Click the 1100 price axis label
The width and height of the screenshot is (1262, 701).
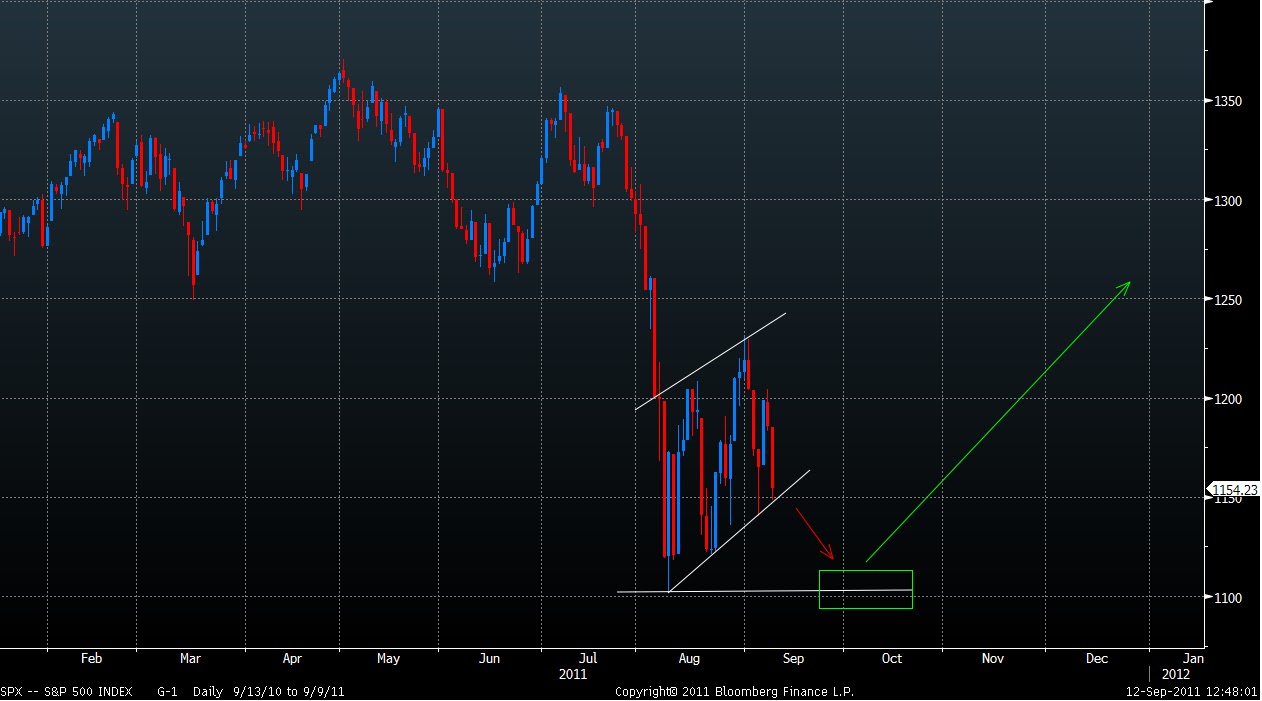(x=1228, y=598)
